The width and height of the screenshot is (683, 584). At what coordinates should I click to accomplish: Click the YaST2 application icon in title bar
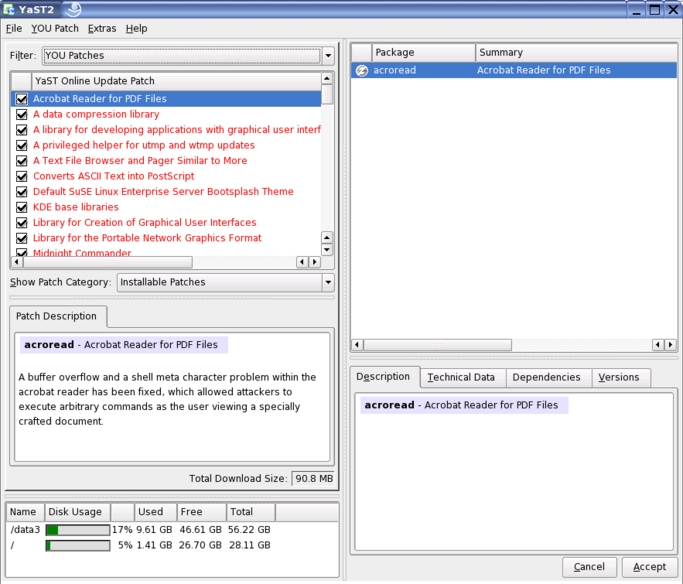(x=9, y=10)
